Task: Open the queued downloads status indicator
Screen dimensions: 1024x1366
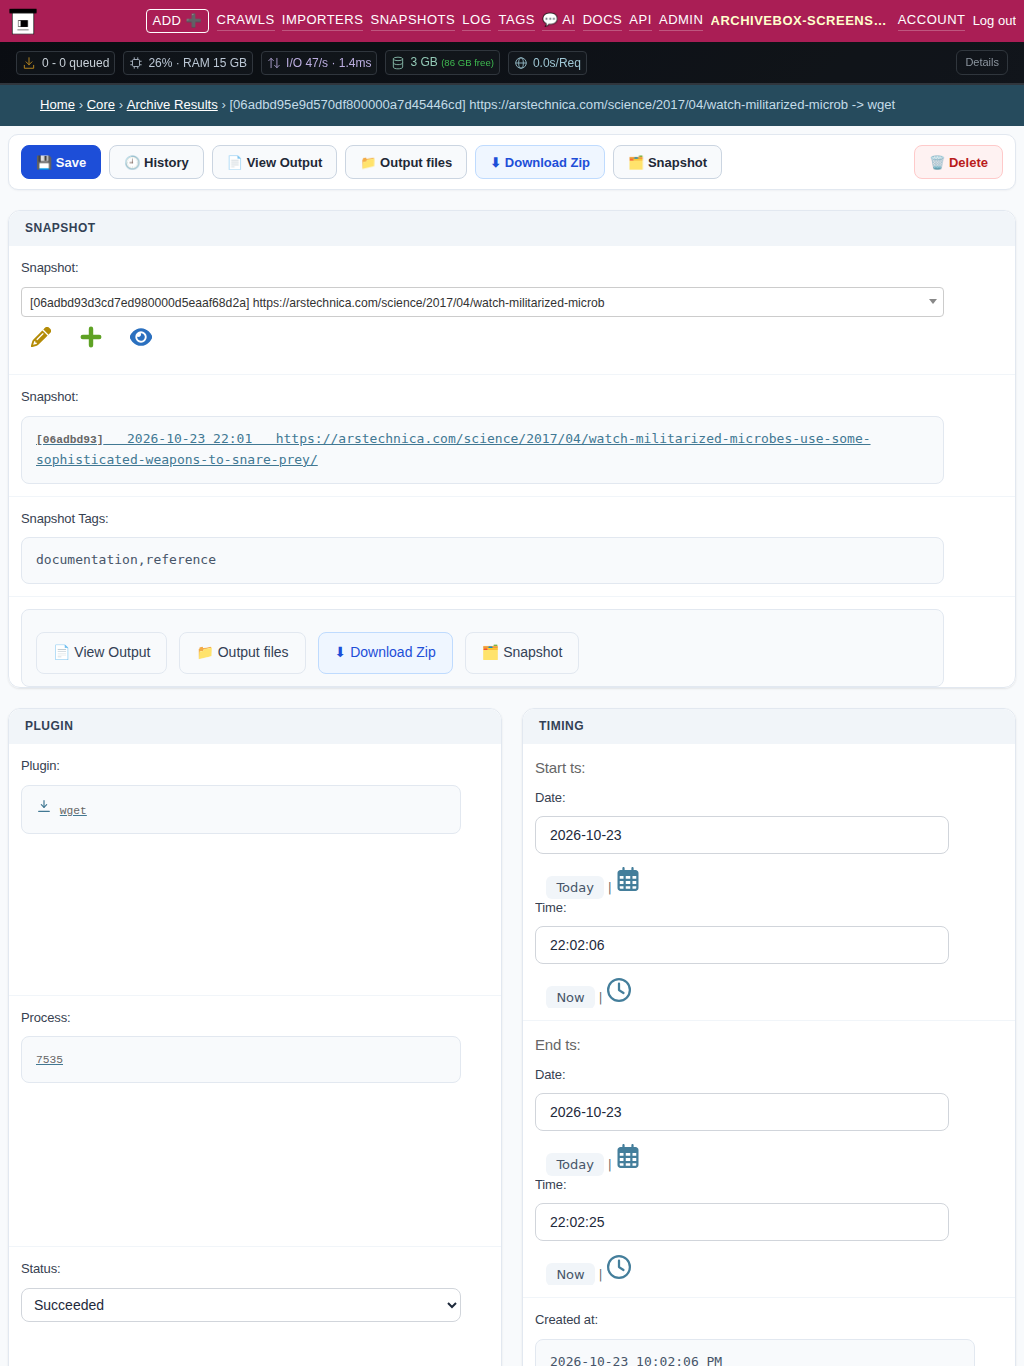Action: point(66,63)
